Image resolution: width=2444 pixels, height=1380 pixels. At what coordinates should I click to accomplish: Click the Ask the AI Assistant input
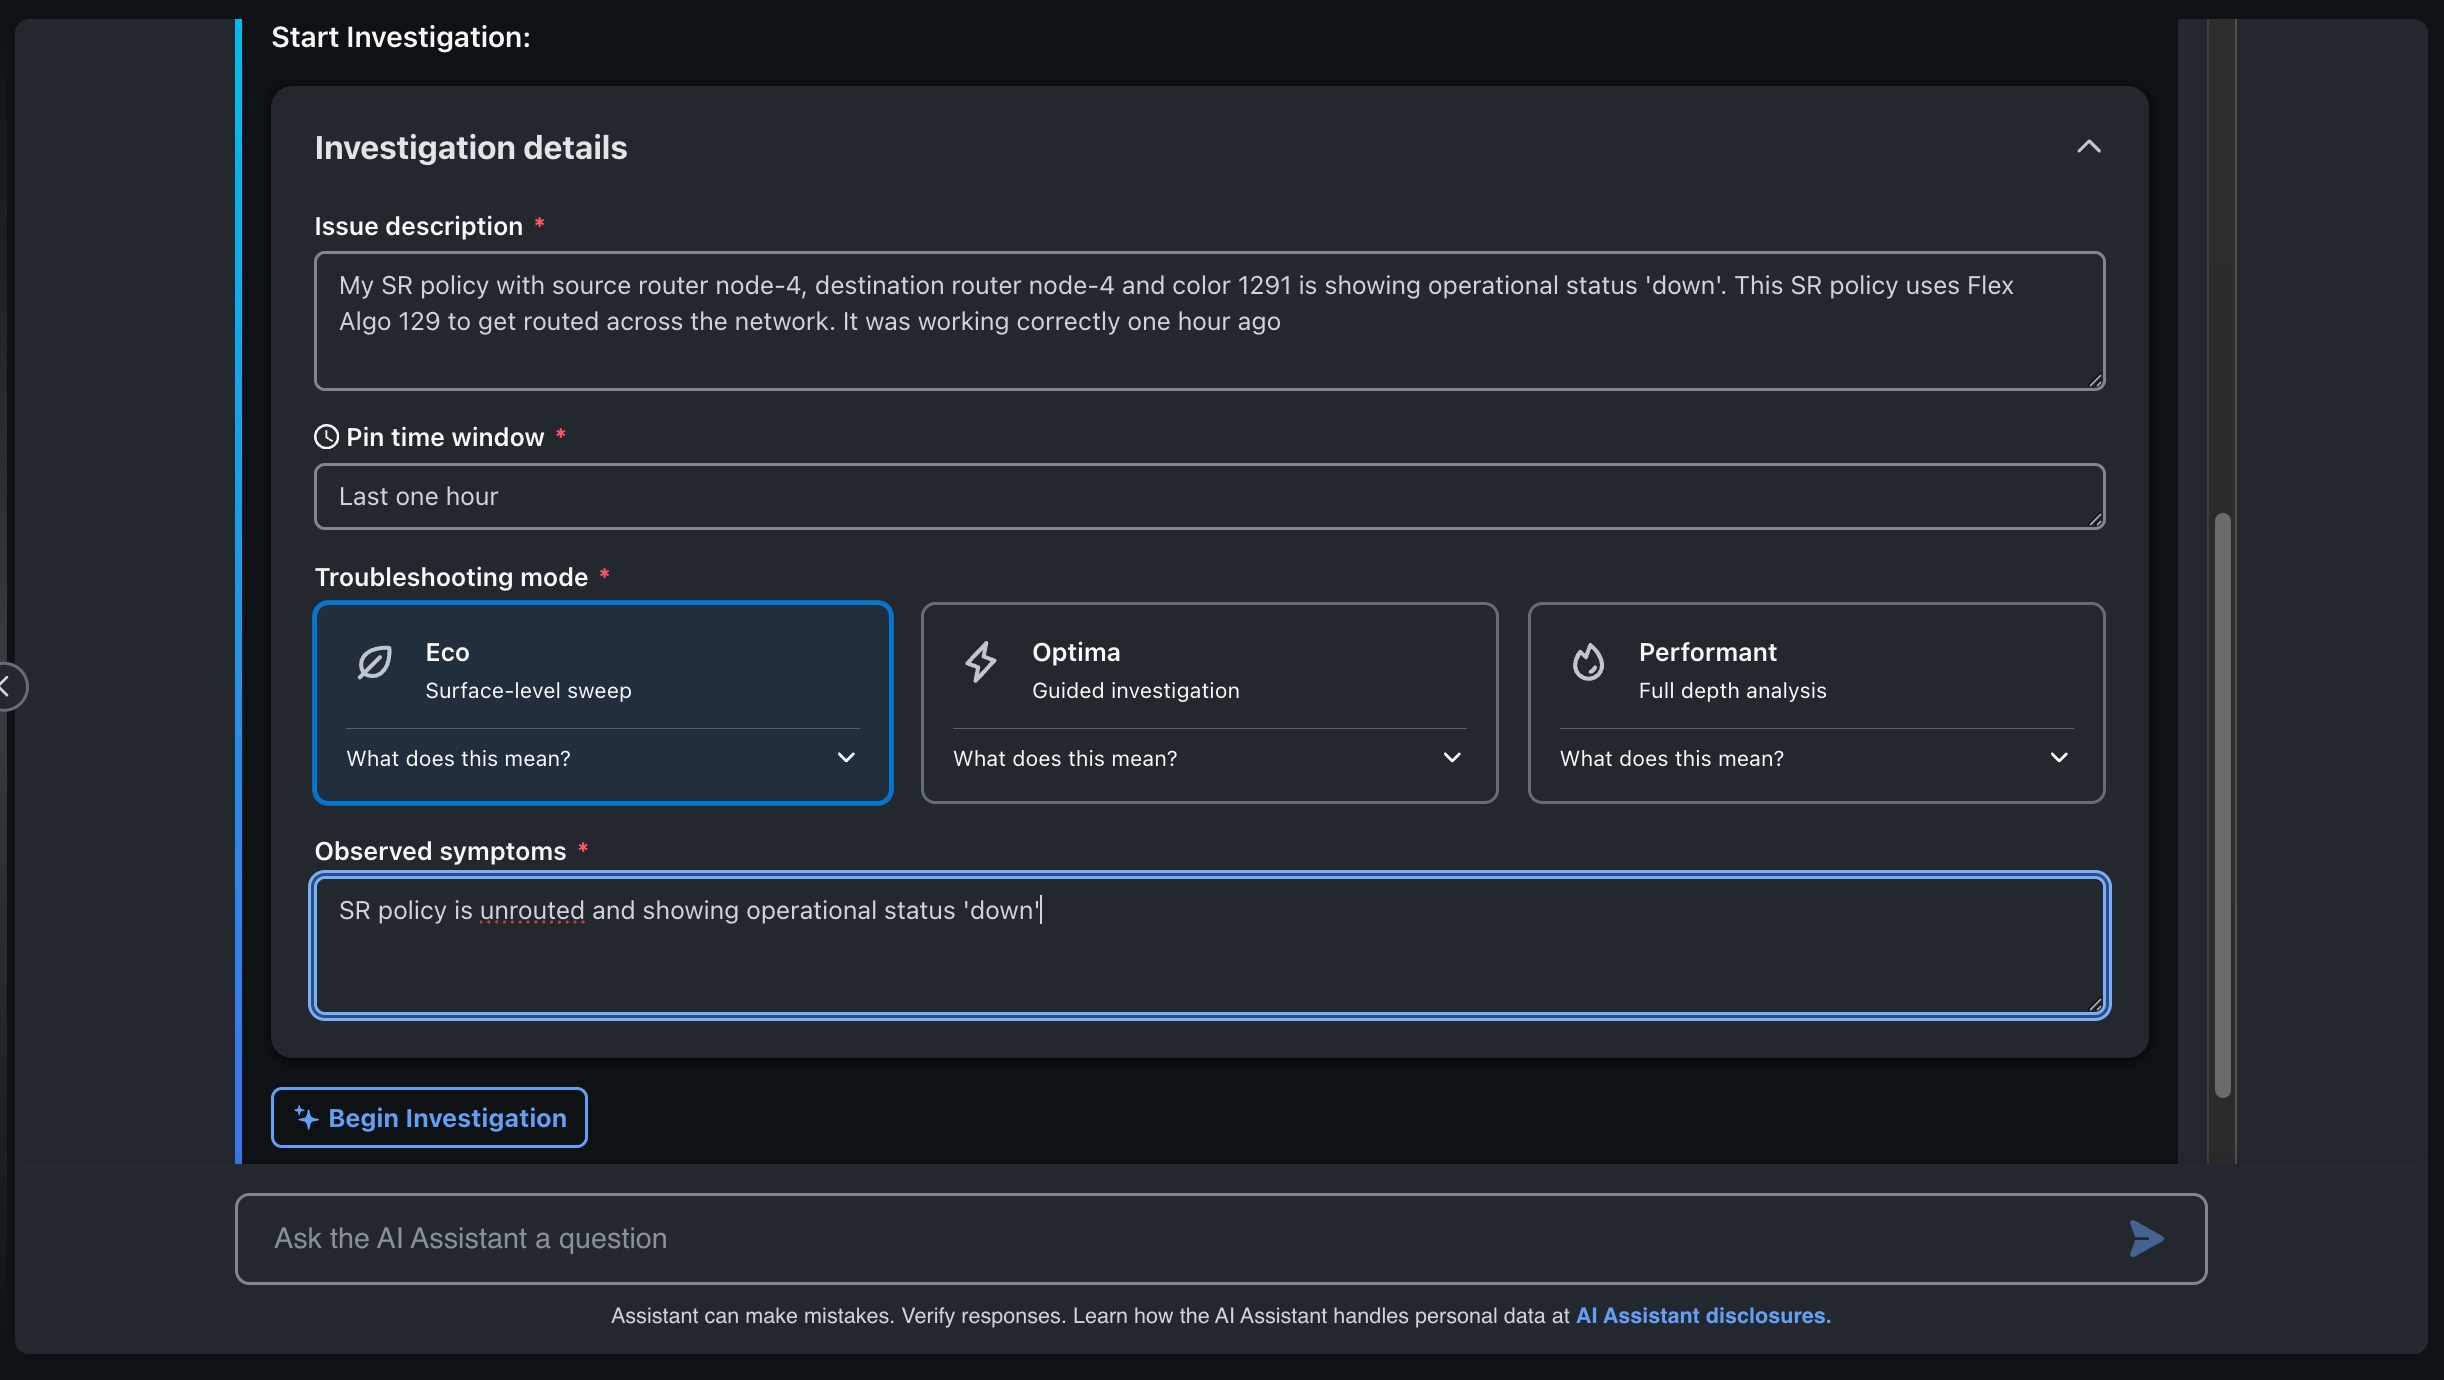pos(1190,1238)
